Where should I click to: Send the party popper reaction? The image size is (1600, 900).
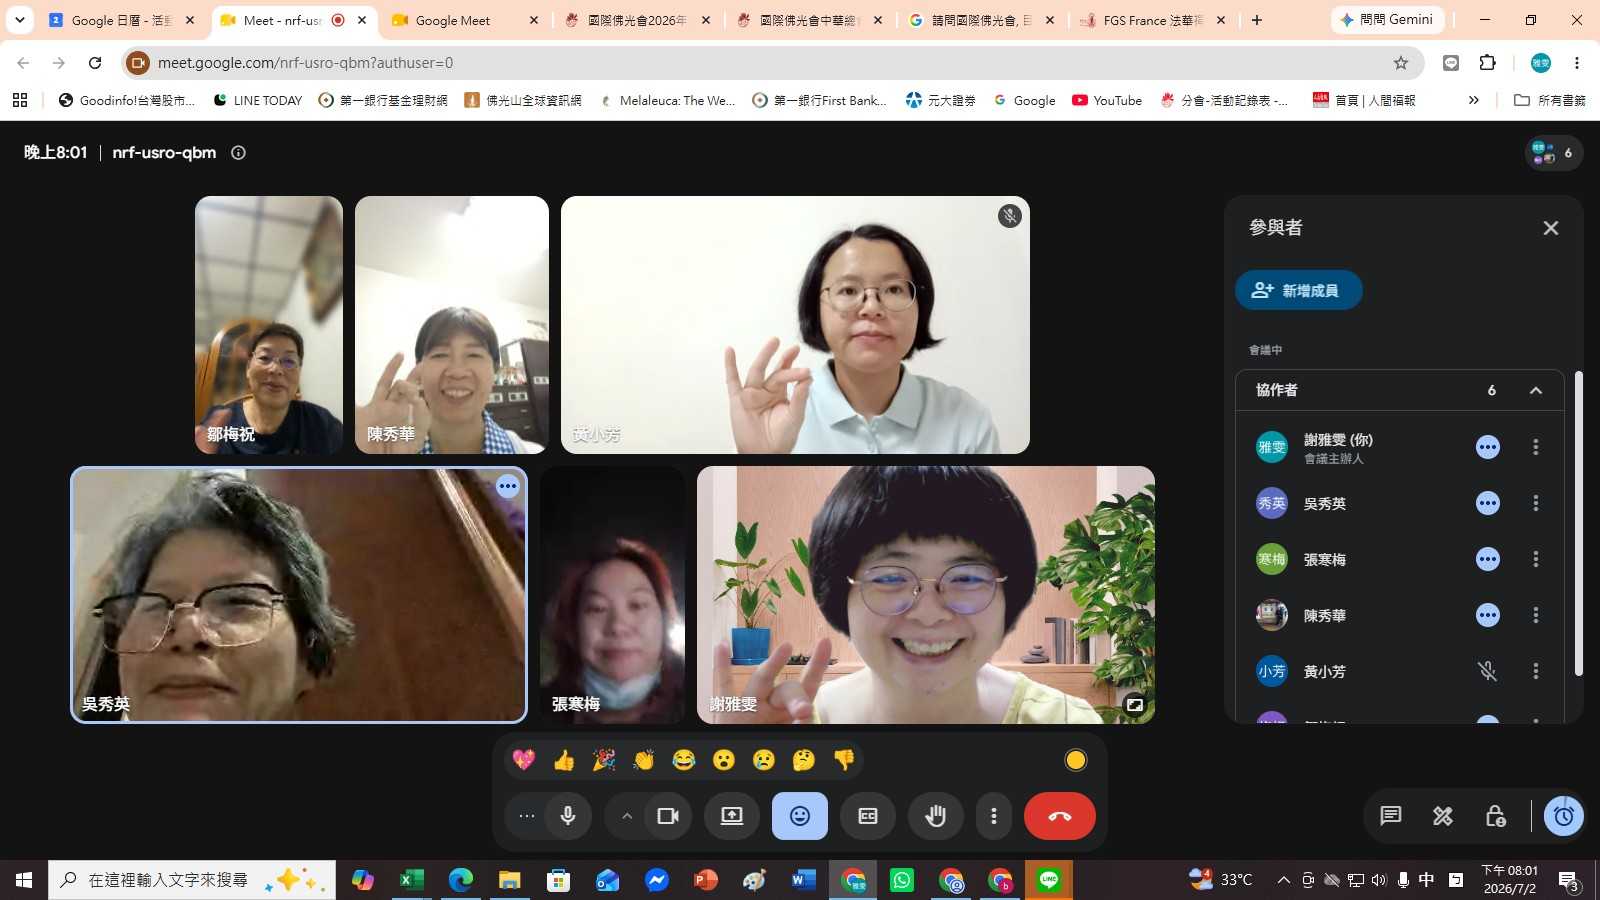coord(604,760)
